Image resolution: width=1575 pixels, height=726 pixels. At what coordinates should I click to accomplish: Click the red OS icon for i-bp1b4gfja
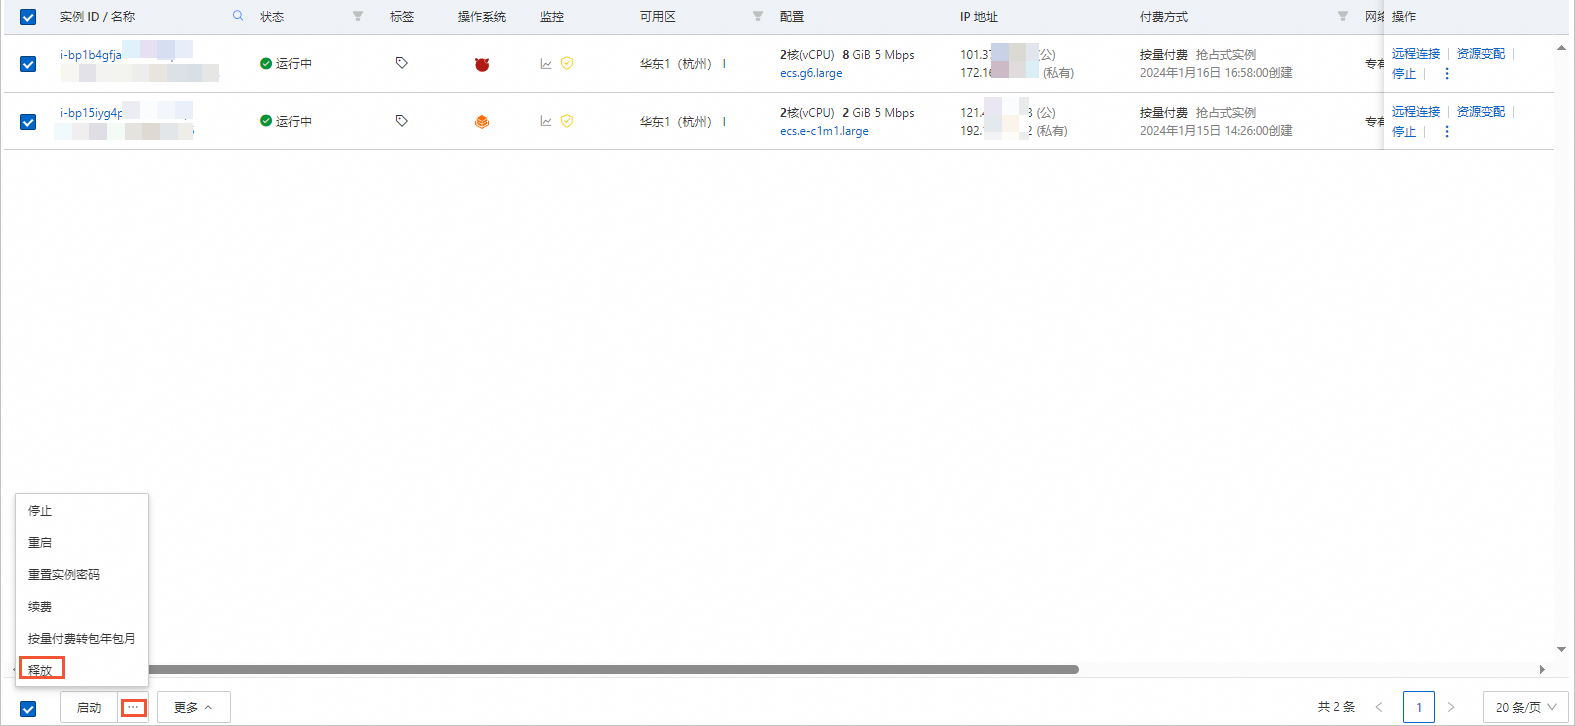coord(482,64)
